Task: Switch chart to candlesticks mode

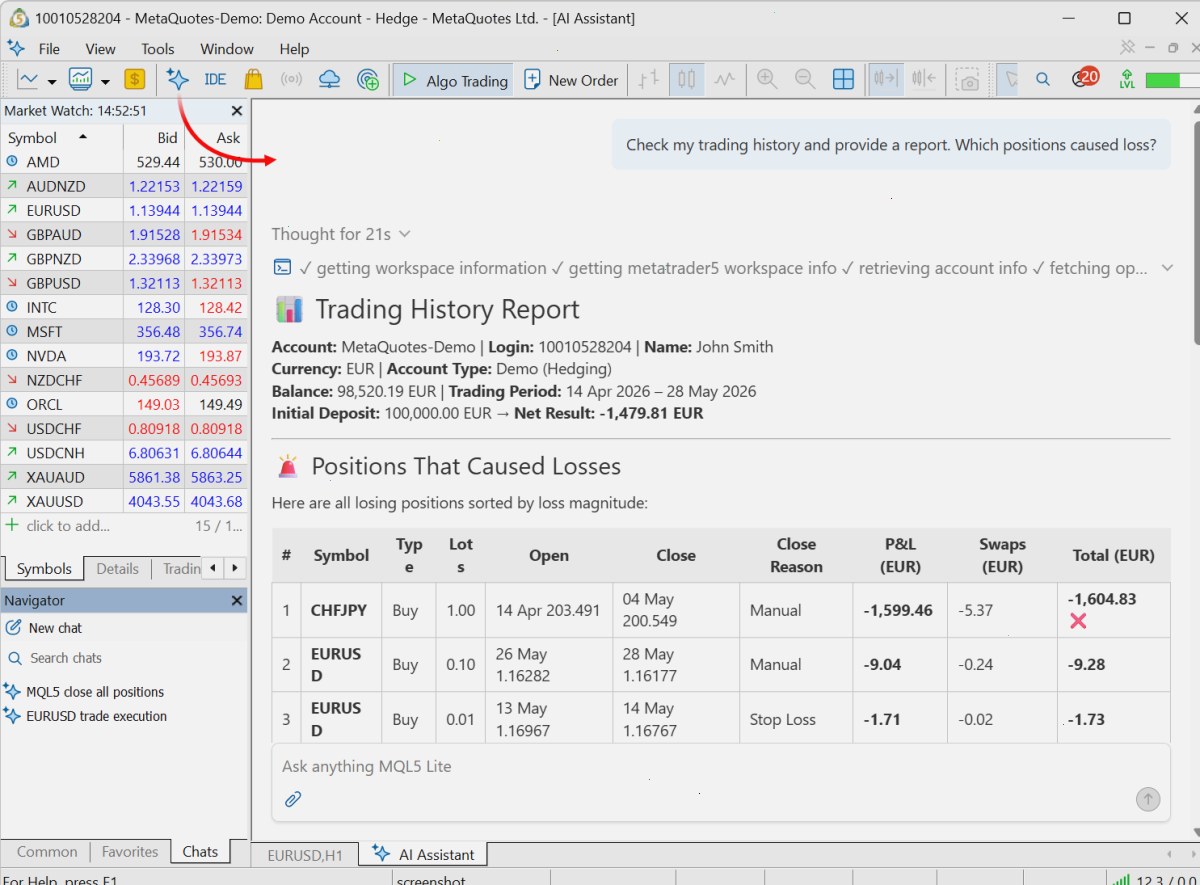Action: pos(687,80)
